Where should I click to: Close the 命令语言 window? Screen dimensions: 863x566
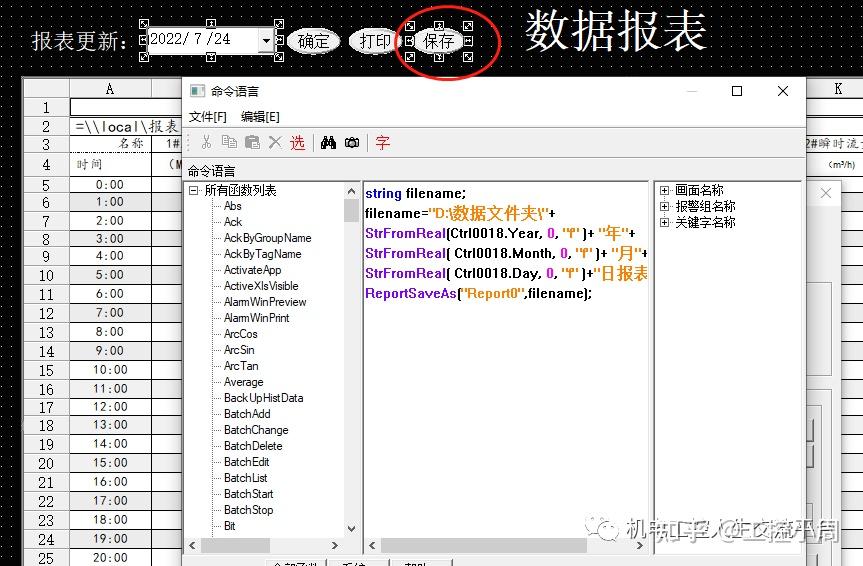coord(783,91)
